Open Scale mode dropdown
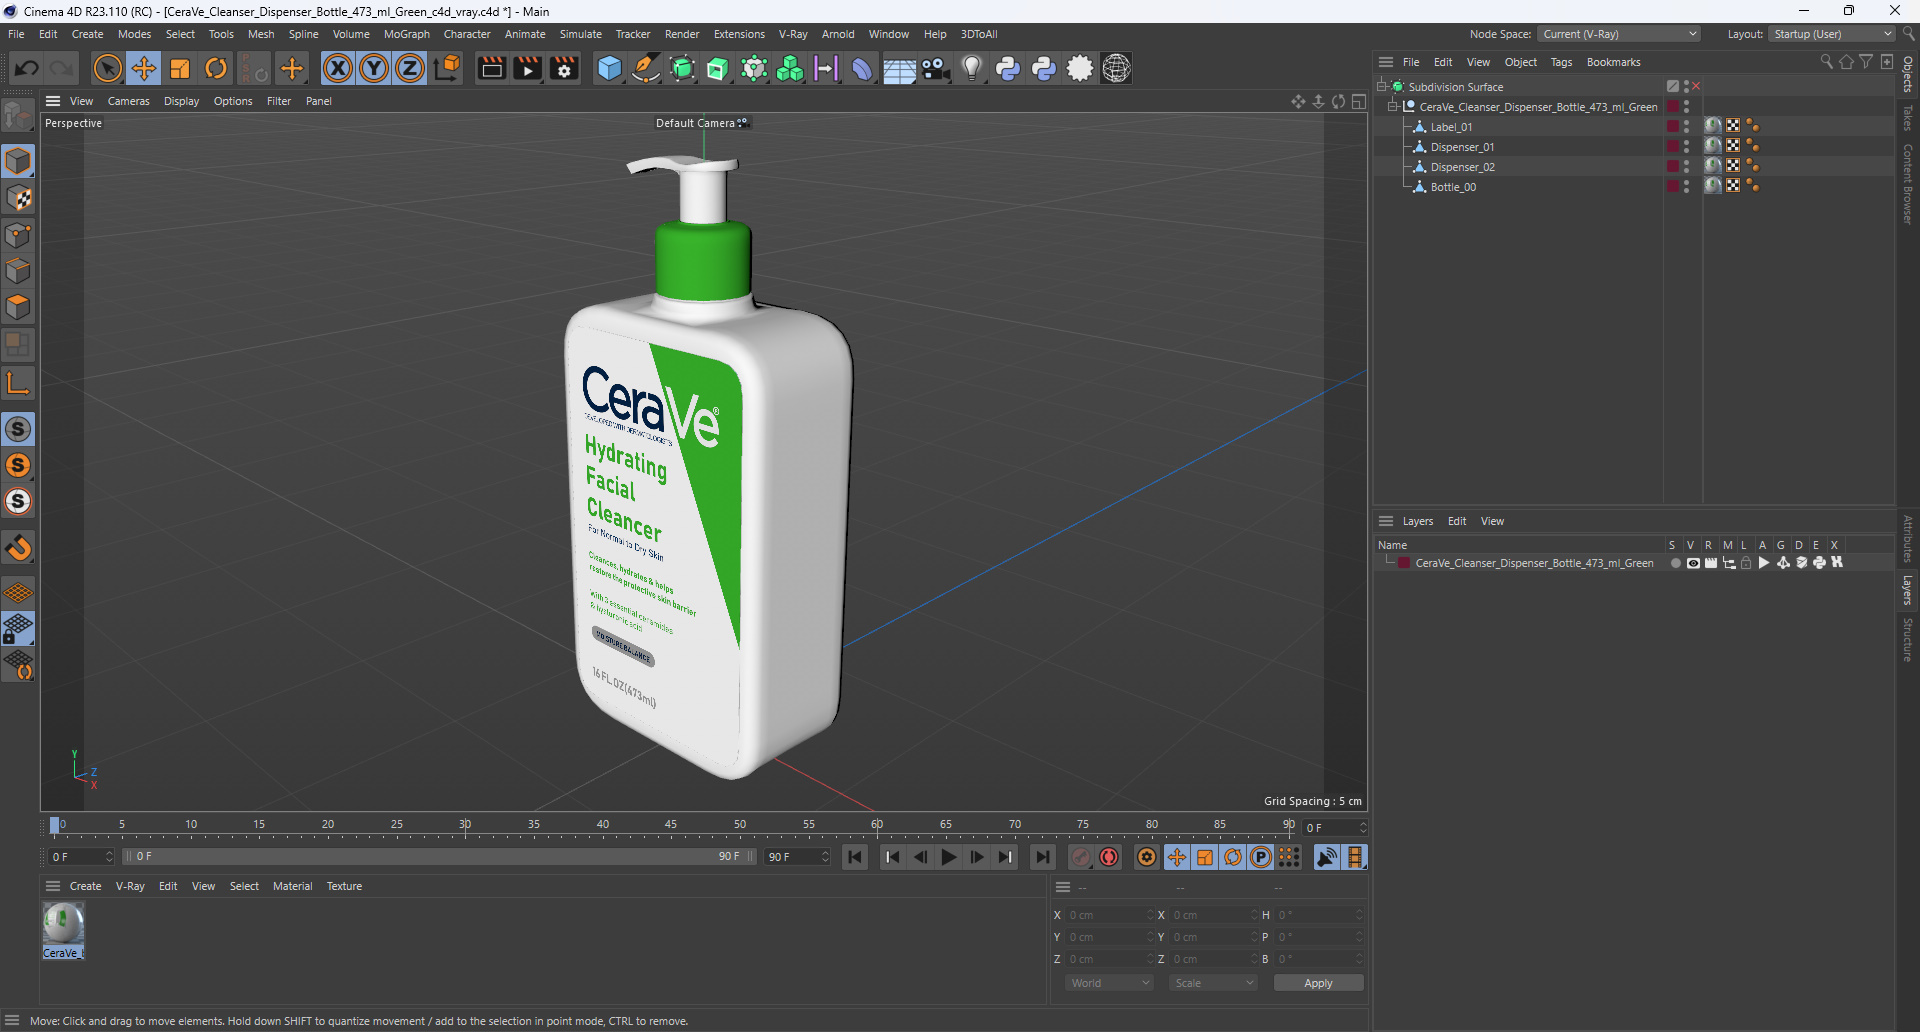 pyautogui.click(x=1214, y=983)
